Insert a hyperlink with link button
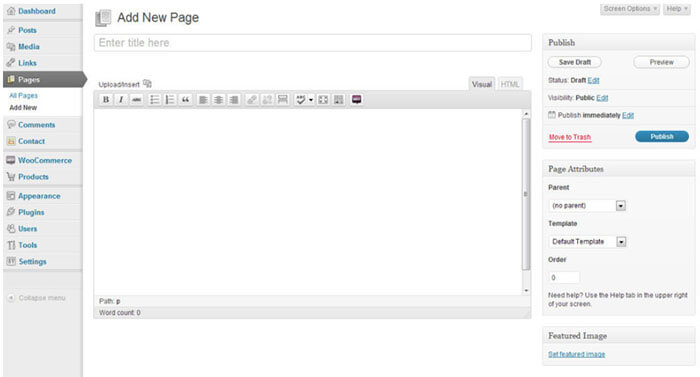Screen dimensions: 700x377 tap(252, 100)
